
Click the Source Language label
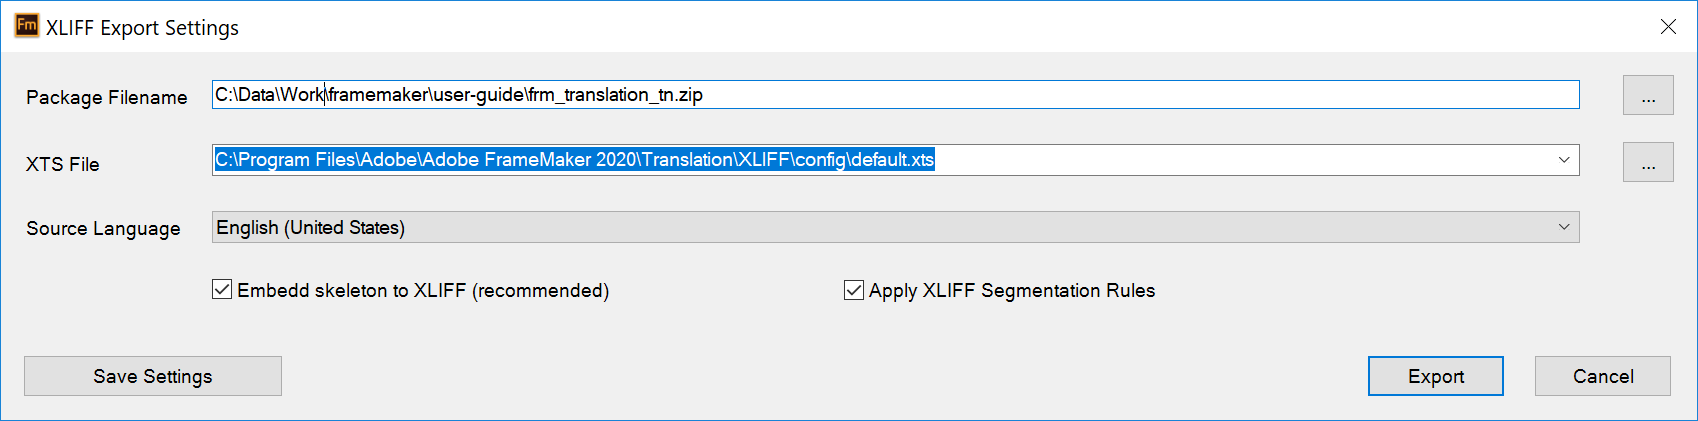[x=103, y=228]
